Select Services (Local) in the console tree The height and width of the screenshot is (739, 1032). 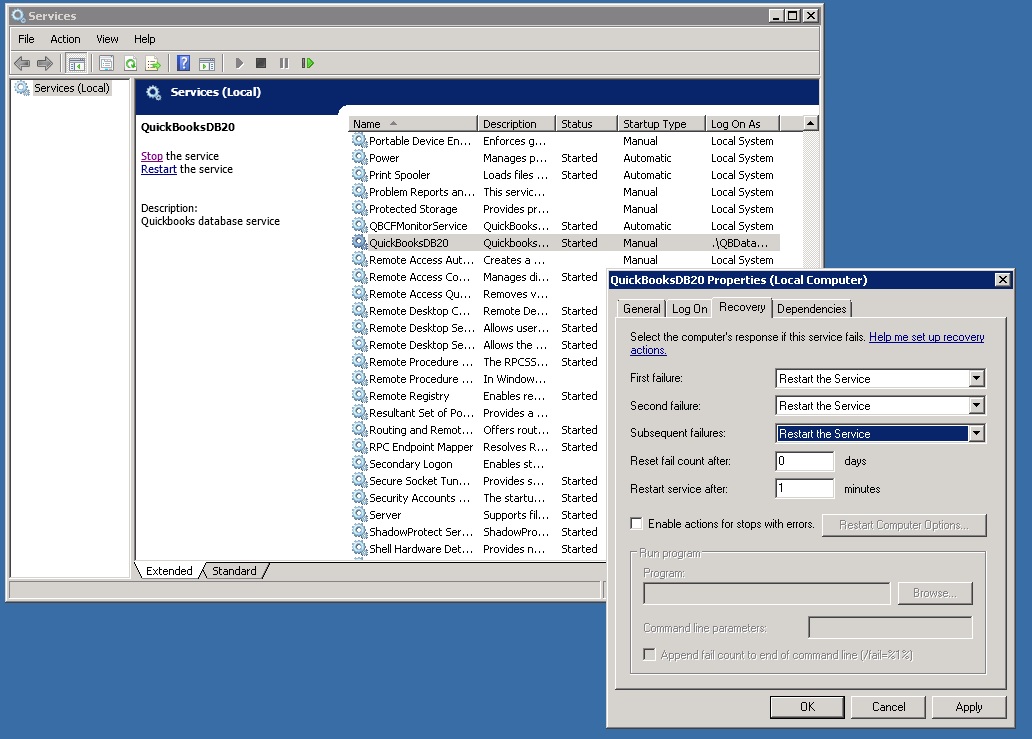72,88
